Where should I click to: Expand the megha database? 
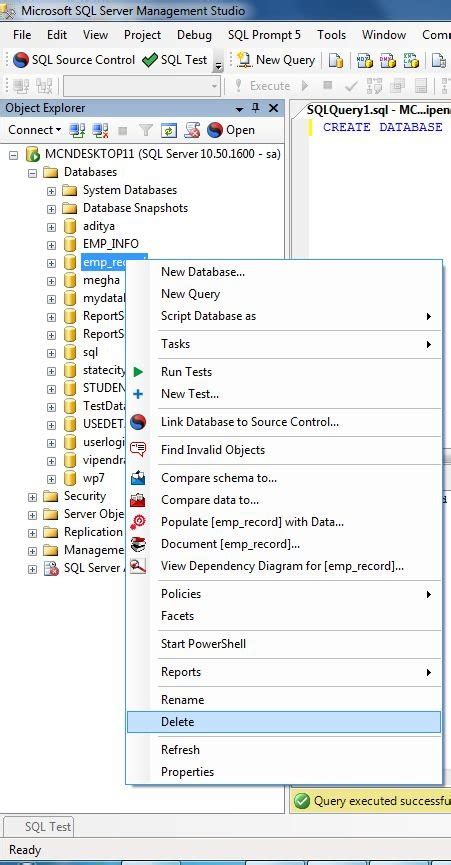(51, 281)
